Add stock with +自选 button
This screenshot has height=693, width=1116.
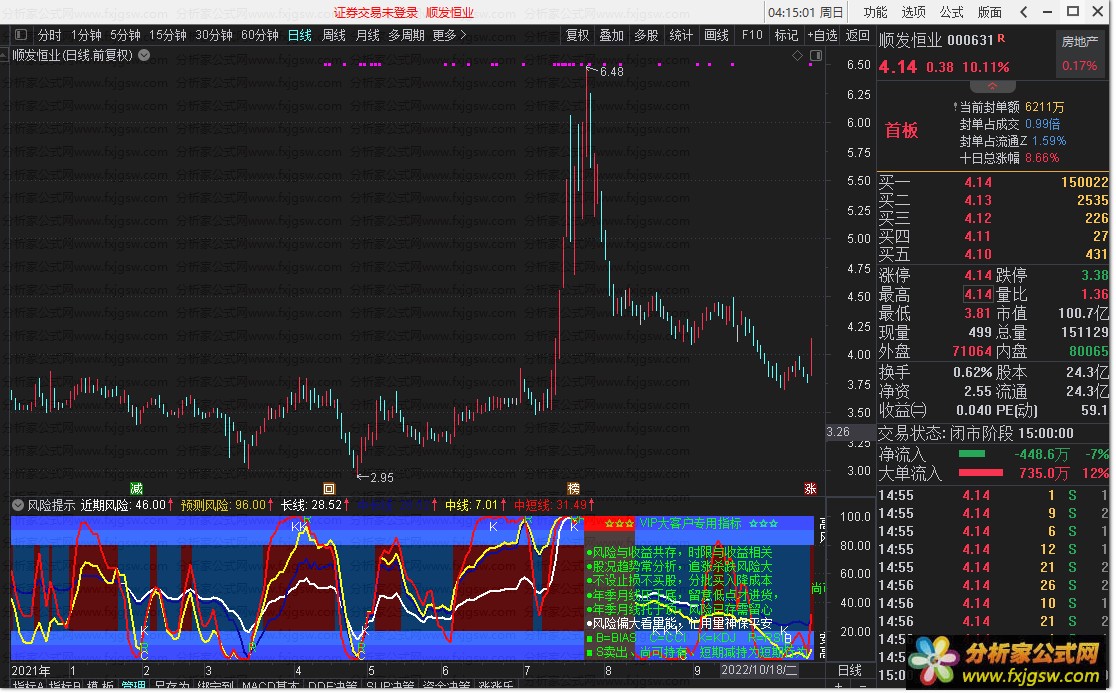pos(822,35)
